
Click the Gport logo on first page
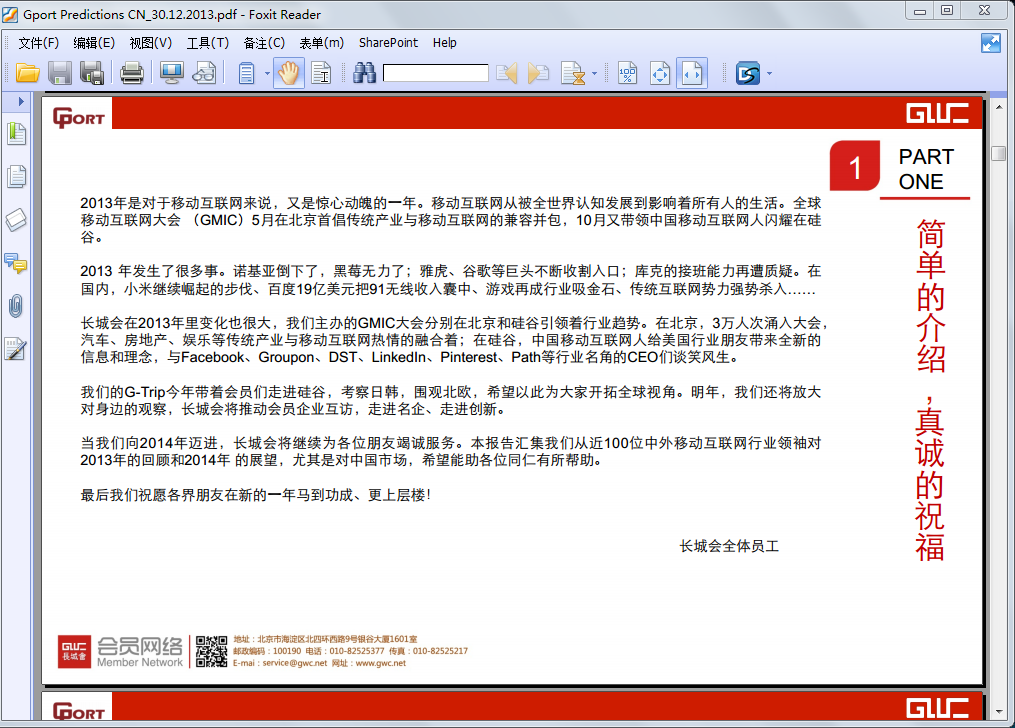pyautogui.click(x=78, y=117)
